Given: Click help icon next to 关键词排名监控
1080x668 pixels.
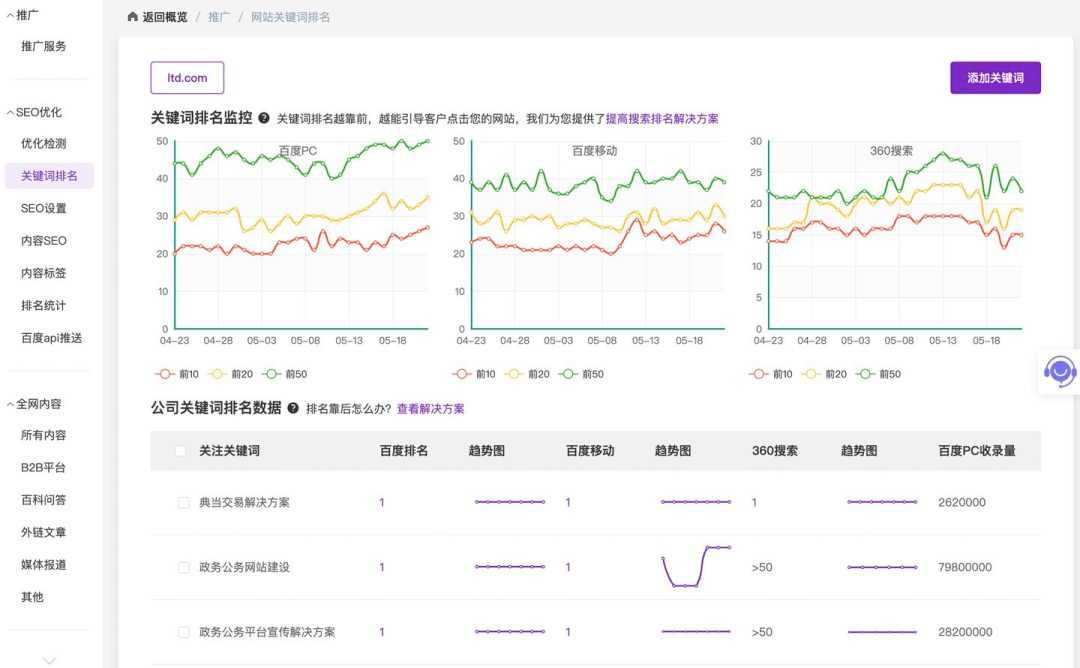Looking at the screenshot, I should [x=264, y=118].
